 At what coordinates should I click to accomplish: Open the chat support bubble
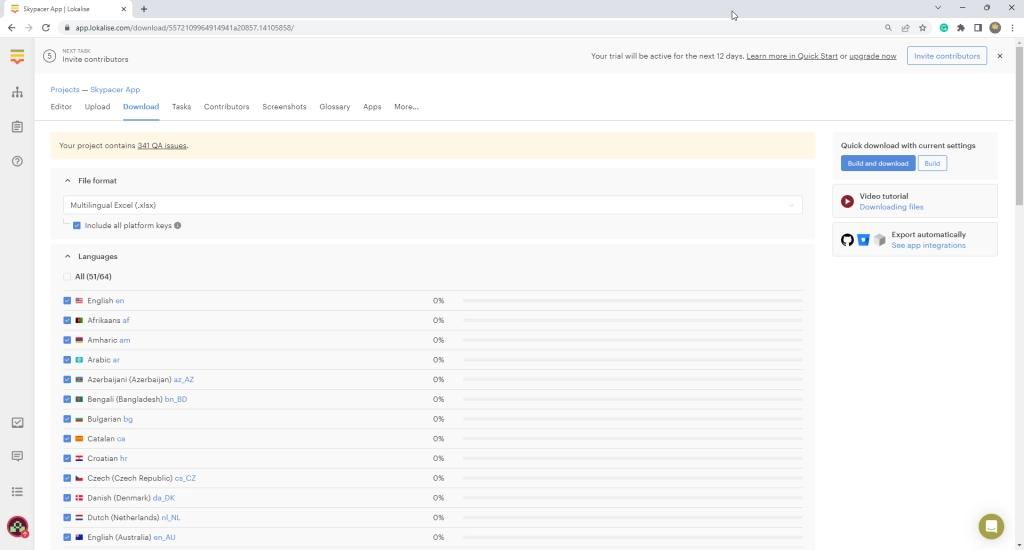(991, 526)
